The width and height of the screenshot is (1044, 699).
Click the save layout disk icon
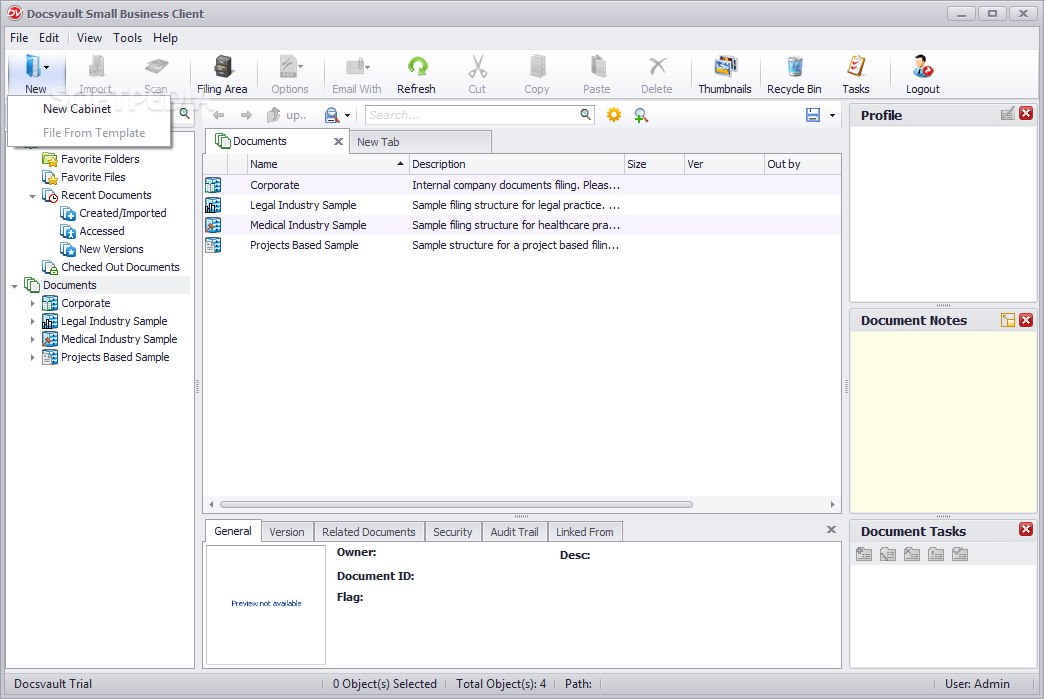click(813, 115)
